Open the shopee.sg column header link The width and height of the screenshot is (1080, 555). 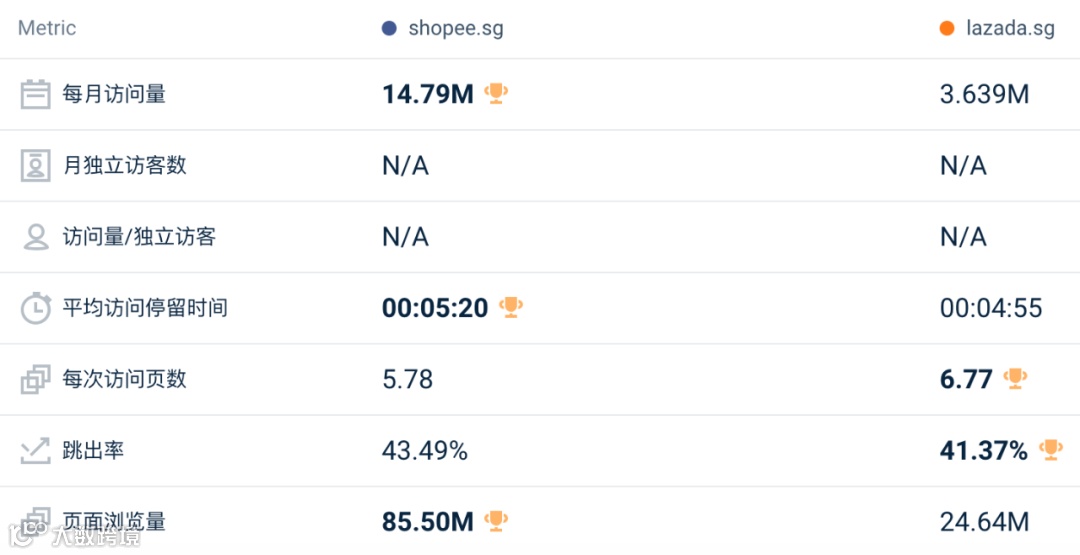click(x=455, y=28)
